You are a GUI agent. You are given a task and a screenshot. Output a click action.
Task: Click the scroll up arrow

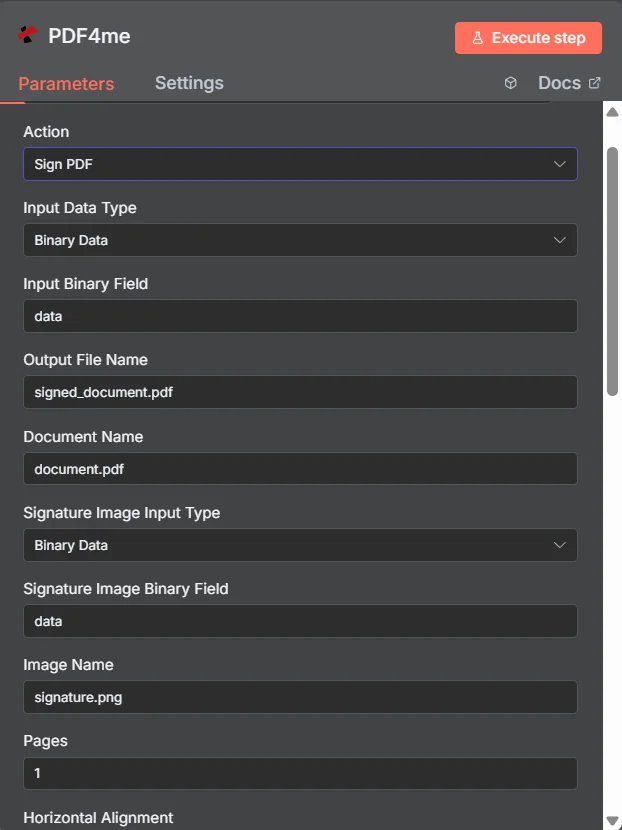tap(612, 112)
